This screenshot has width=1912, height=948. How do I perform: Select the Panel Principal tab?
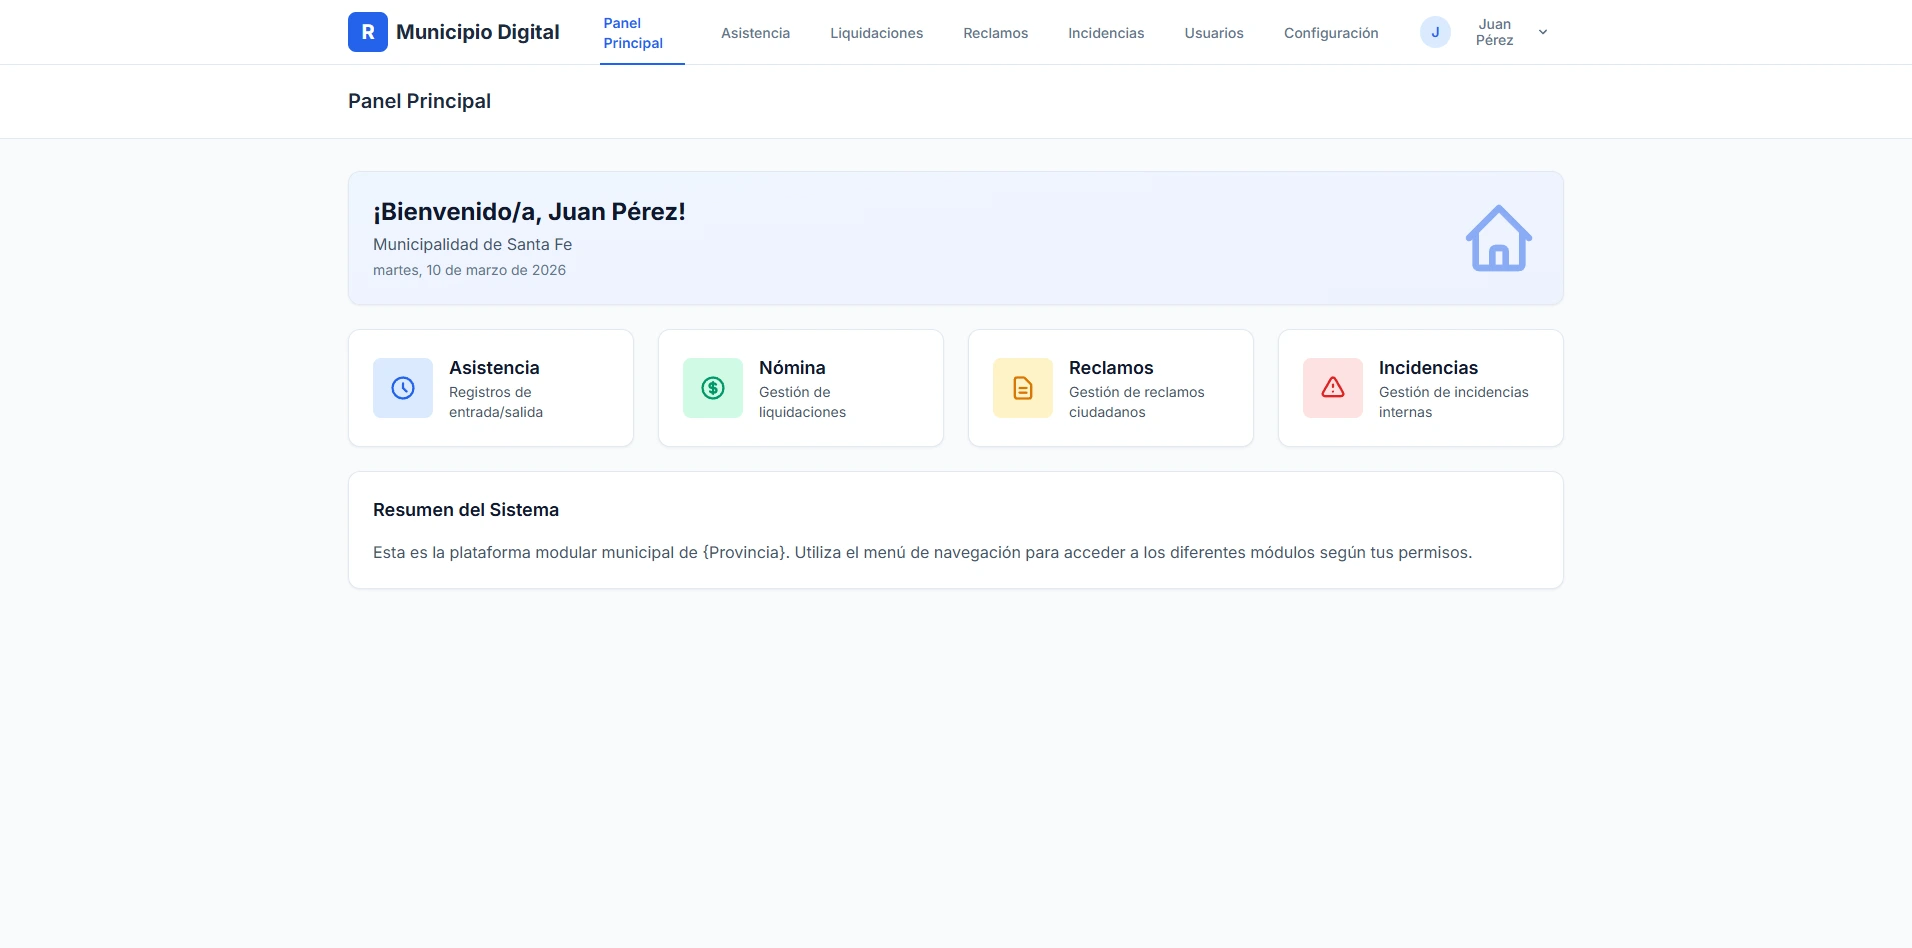642,33
